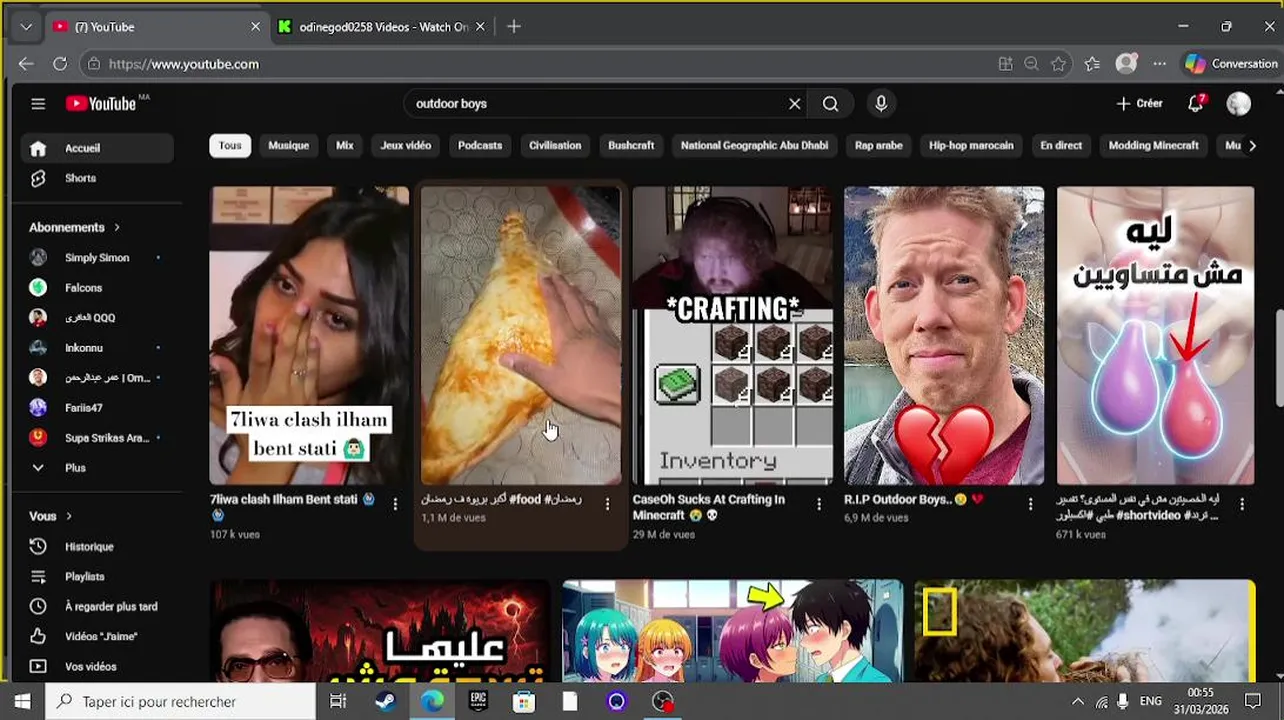Go to Accueil in the sidebar
The height and width of the screenshot is (720, 1284).
pos(97,148)
